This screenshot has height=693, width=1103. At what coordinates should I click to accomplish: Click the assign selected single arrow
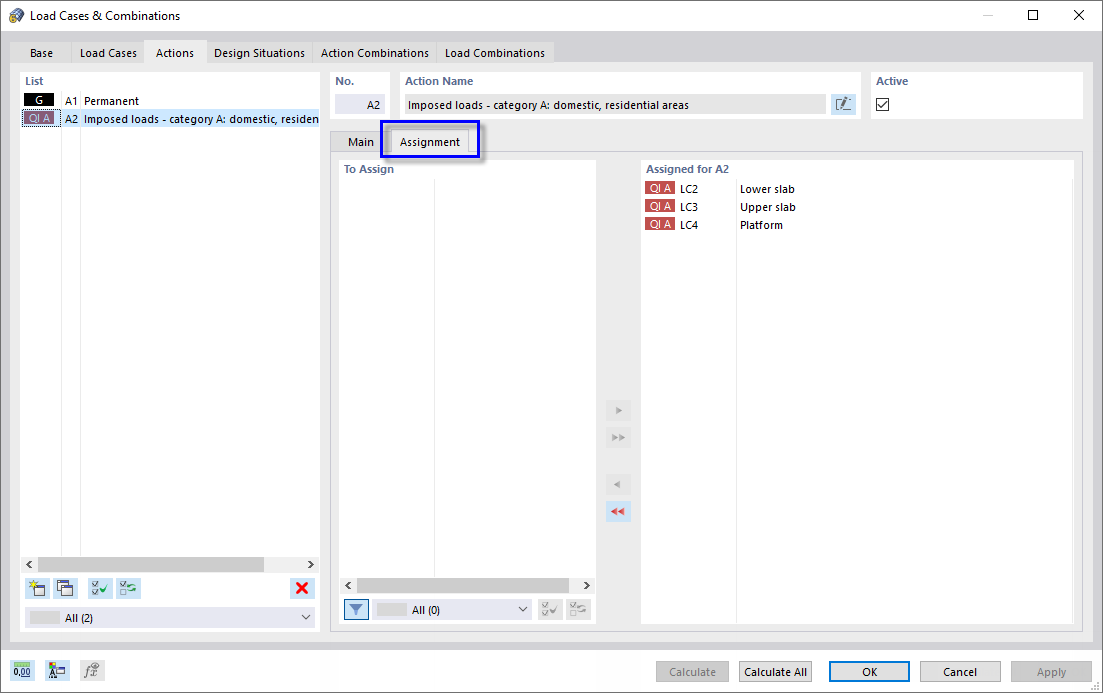[618, 410]
